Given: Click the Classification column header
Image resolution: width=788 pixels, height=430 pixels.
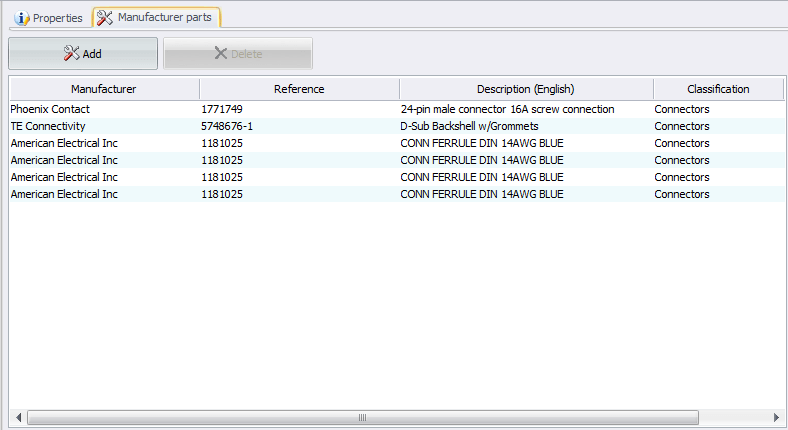Looking at the screenshot, I should (x=718, y=89).
